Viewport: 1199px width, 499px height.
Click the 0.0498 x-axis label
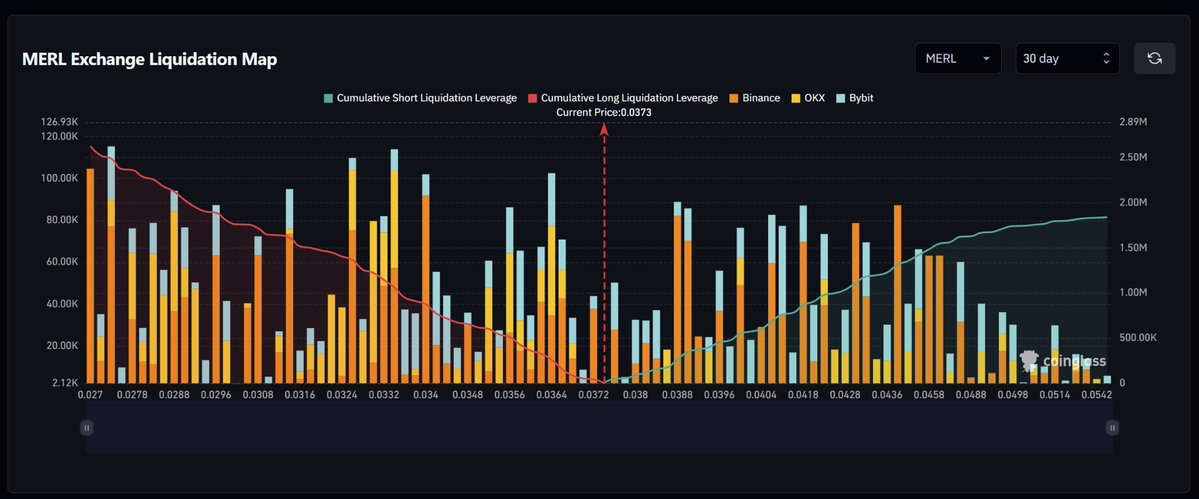pyautogui.click(x=1012, y=395)
